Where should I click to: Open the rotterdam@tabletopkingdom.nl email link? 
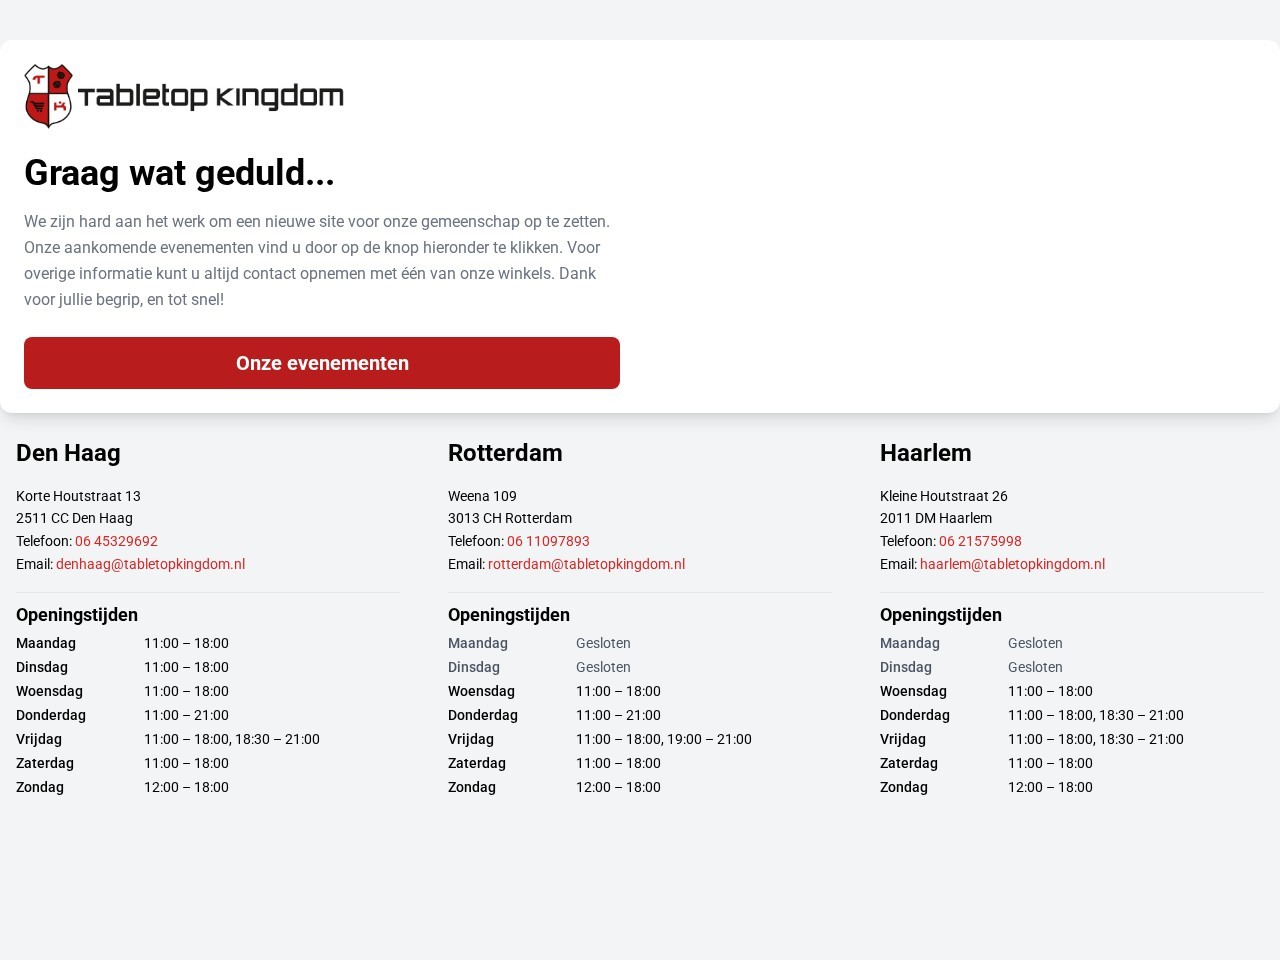[586, 564]
